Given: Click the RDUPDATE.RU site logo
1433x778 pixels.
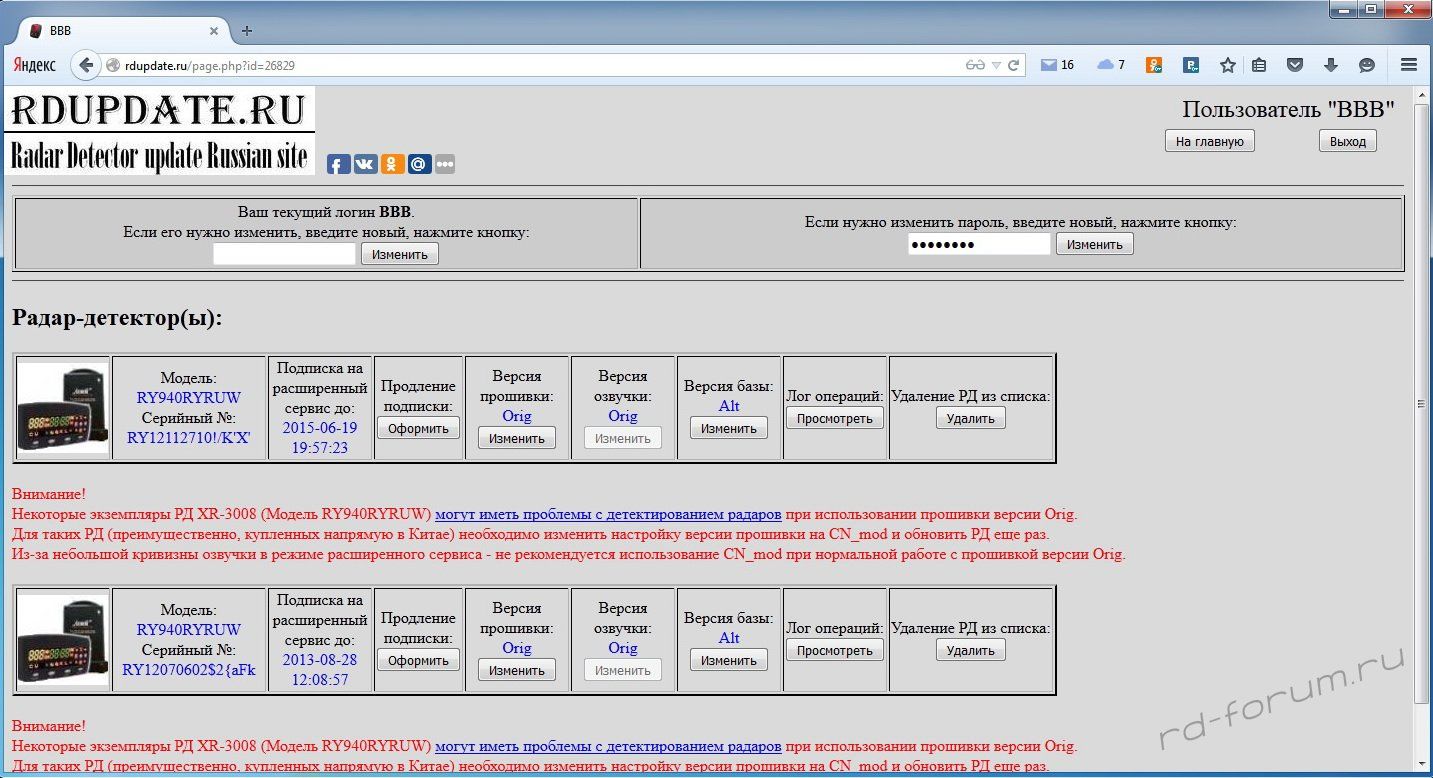Looking at the screenshot, I should click(x=160, y=131).
